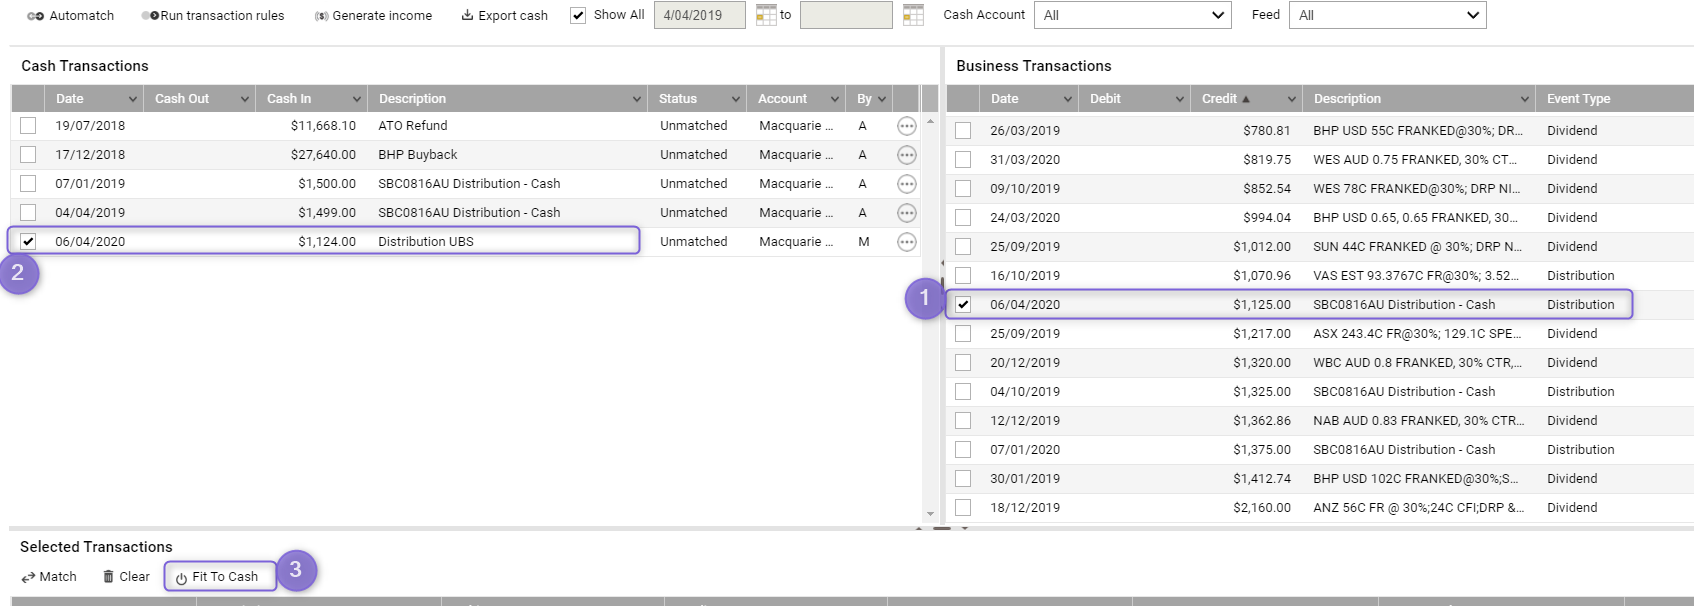Tick checkbox for ATO Refund row
1694x606 pixels.
(28, 126)
